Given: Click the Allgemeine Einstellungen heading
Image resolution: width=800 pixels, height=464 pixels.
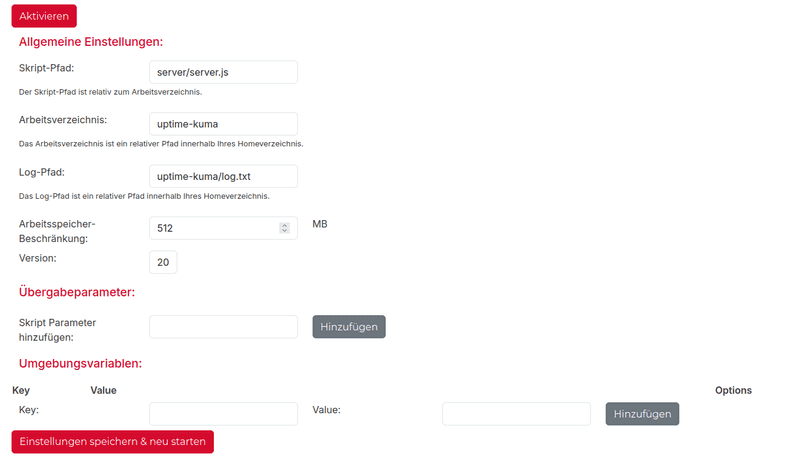Looking at the screenshot, I should (91, 42).
